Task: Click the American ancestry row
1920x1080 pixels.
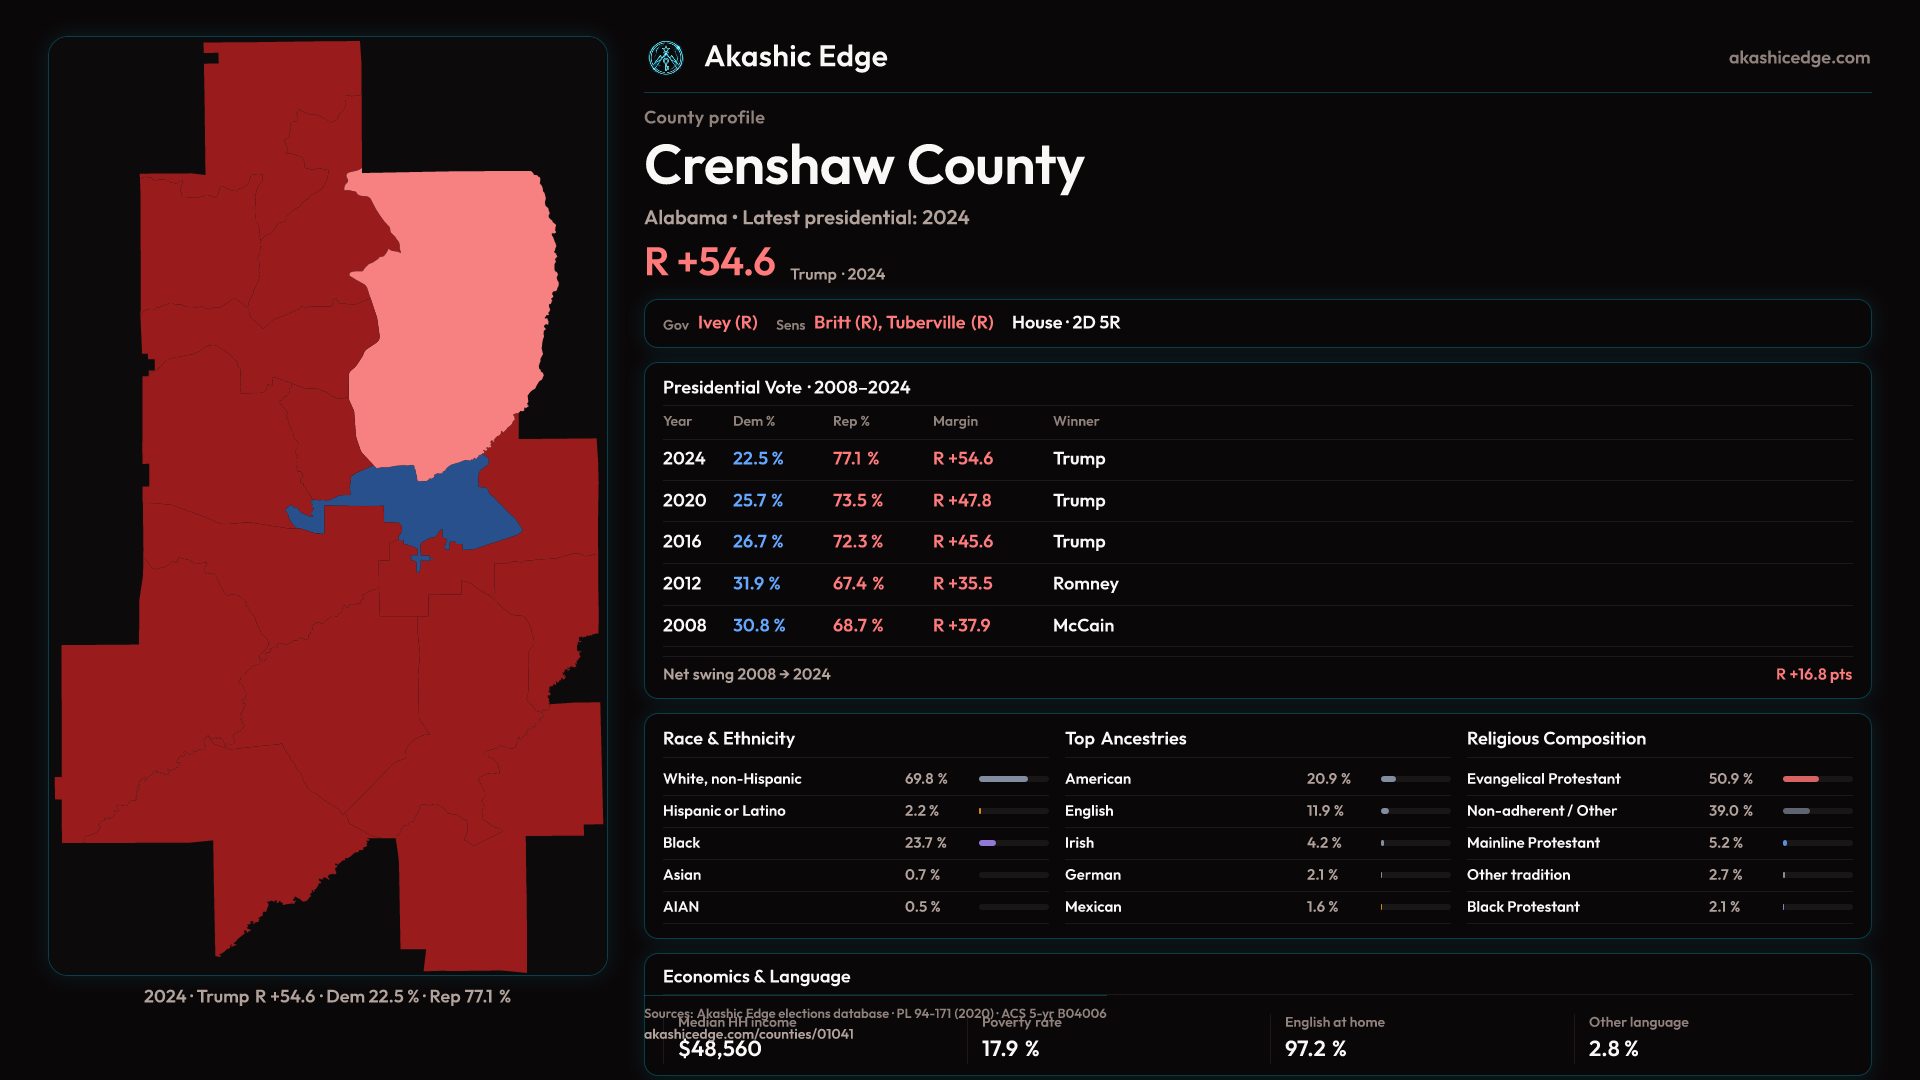Action: pos(1097,779)
